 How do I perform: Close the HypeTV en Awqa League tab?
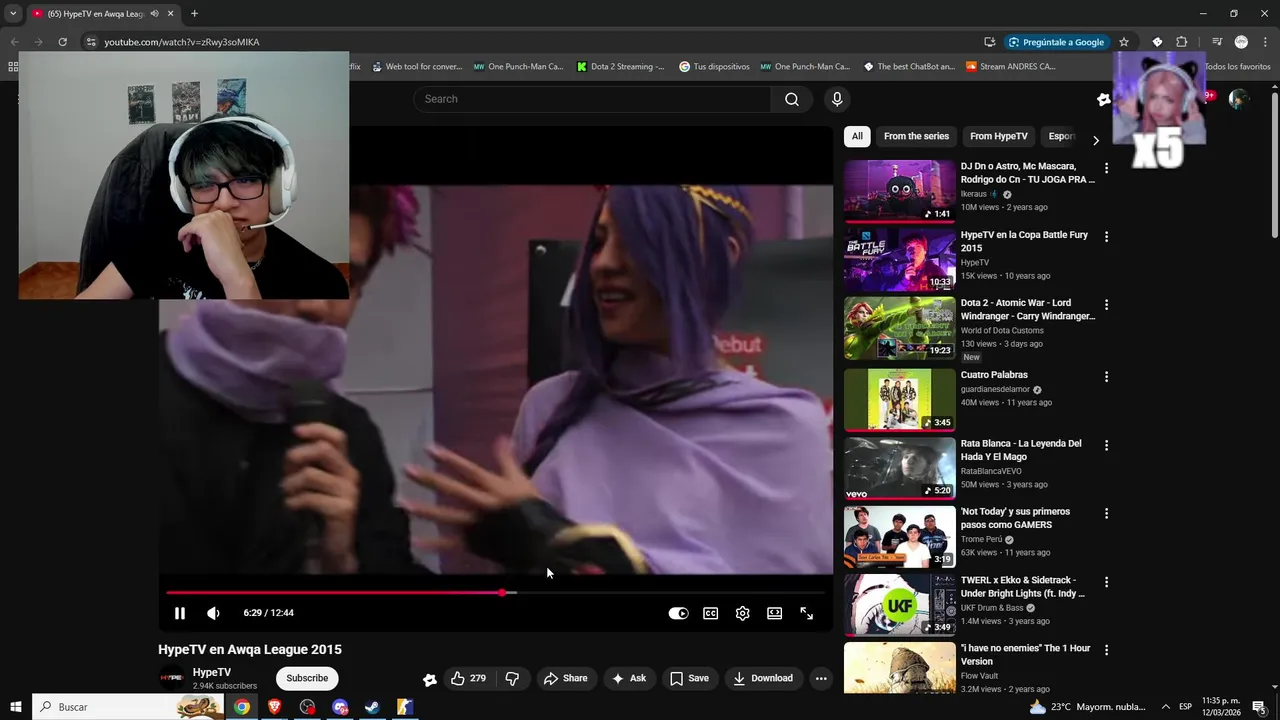tap(170, 14)
